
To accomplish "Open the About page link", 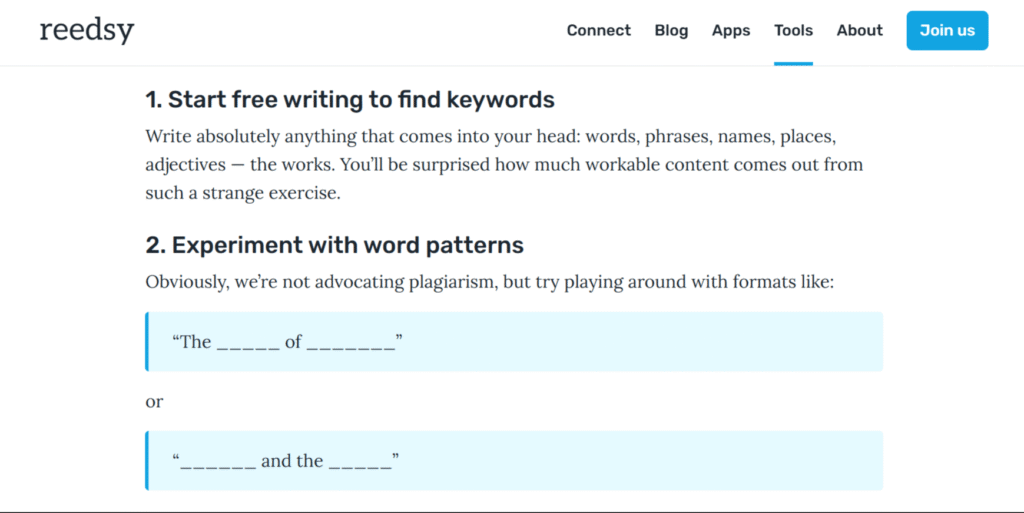I will tap(859, 31).
